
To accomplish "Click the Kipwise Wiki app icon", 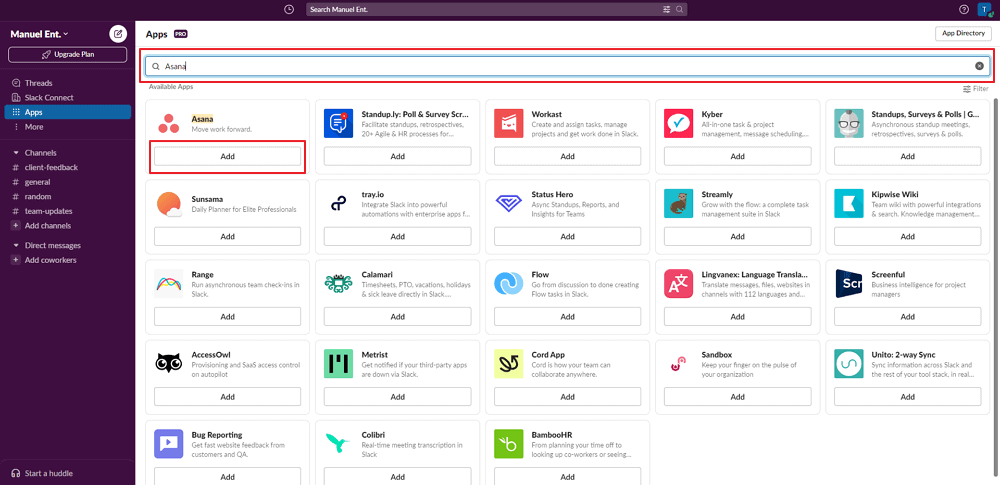I will pyautogui.click(x=849, y=204).
